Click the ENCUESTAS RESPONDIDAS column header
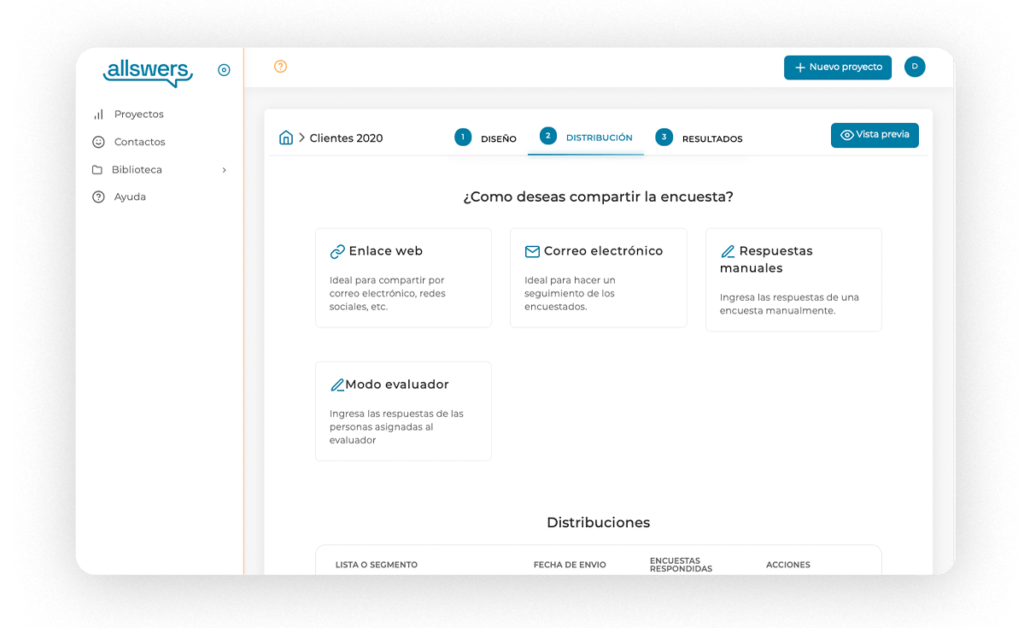The width and height of the screenshot is (1024, 628). pyautogui.click(x=680, y=565)
